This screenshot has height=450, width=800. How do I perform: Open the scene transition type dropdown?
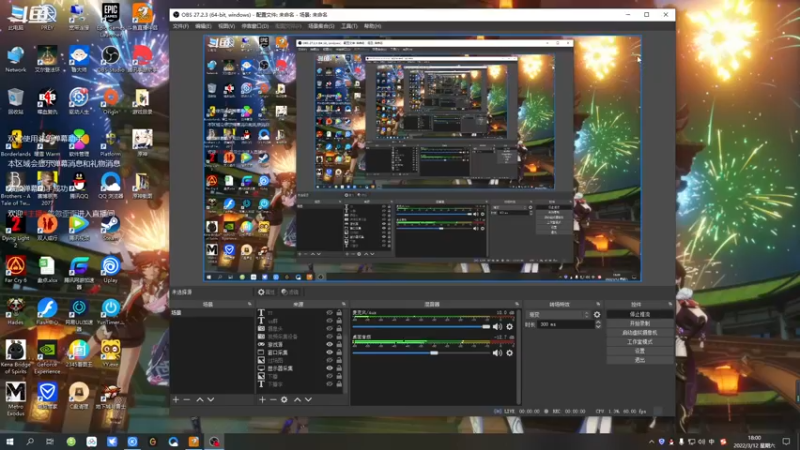coord(558,315)
